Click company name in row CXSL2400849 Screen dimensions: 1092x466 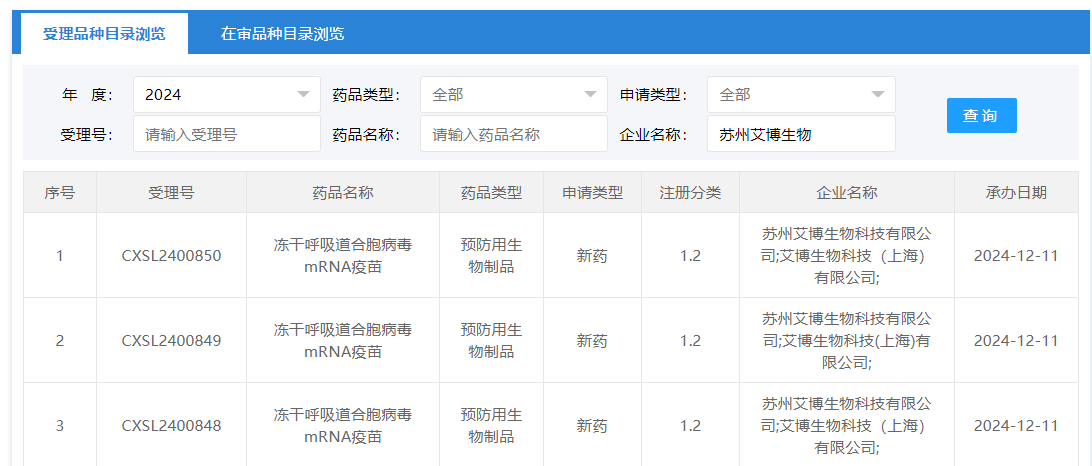tap(847, 341)
